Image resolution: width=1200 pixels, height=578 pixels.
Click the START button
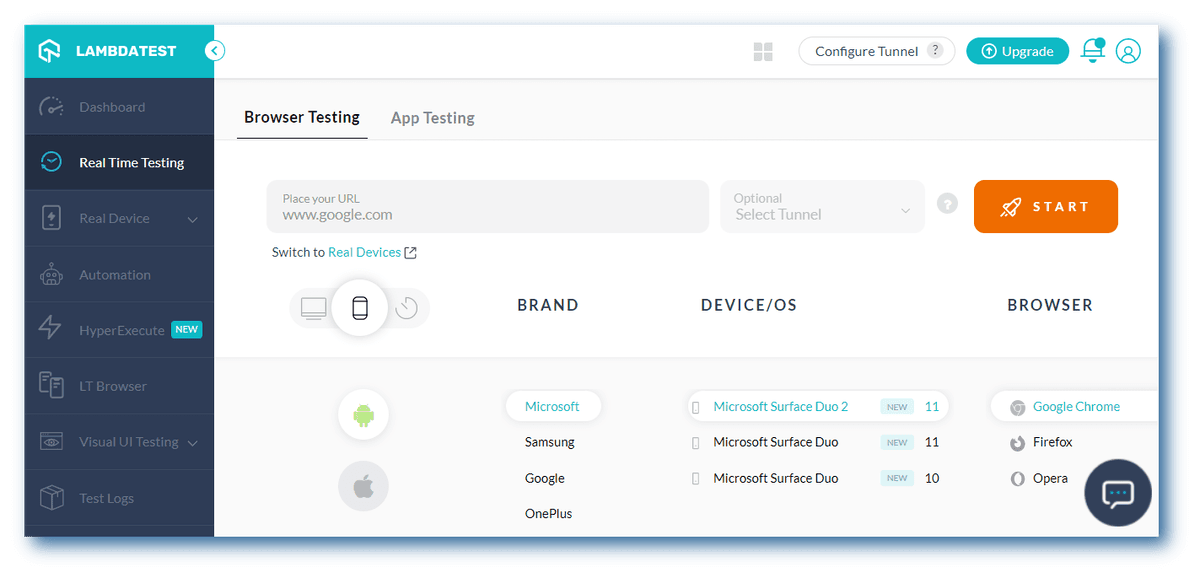point(1046,206)
